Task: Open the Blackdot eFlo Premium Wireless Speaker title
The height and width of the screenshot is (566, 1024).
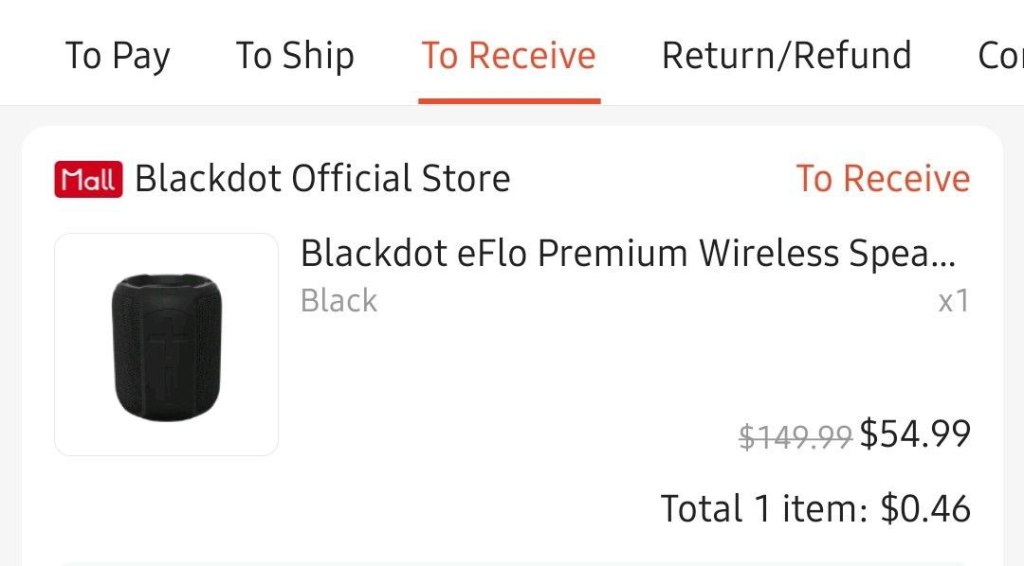Action: pyautogui.click(x=628, y=254)
